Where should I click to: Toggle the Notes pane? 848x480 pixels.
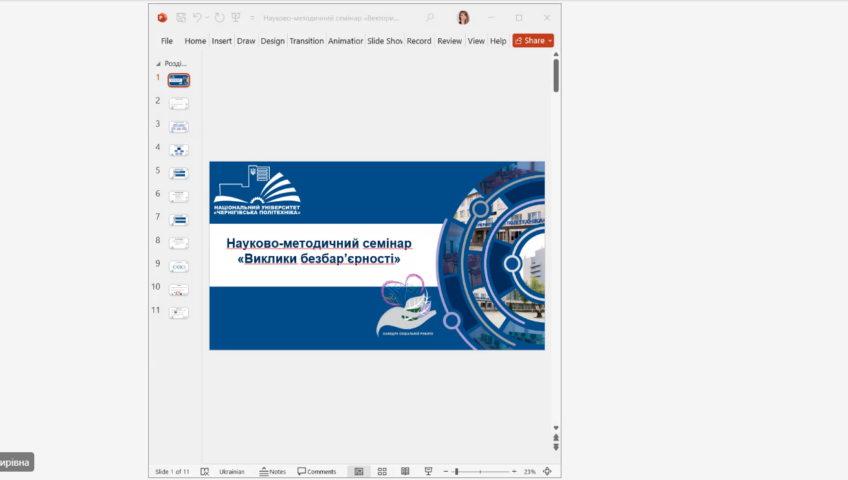click(273, 472)
